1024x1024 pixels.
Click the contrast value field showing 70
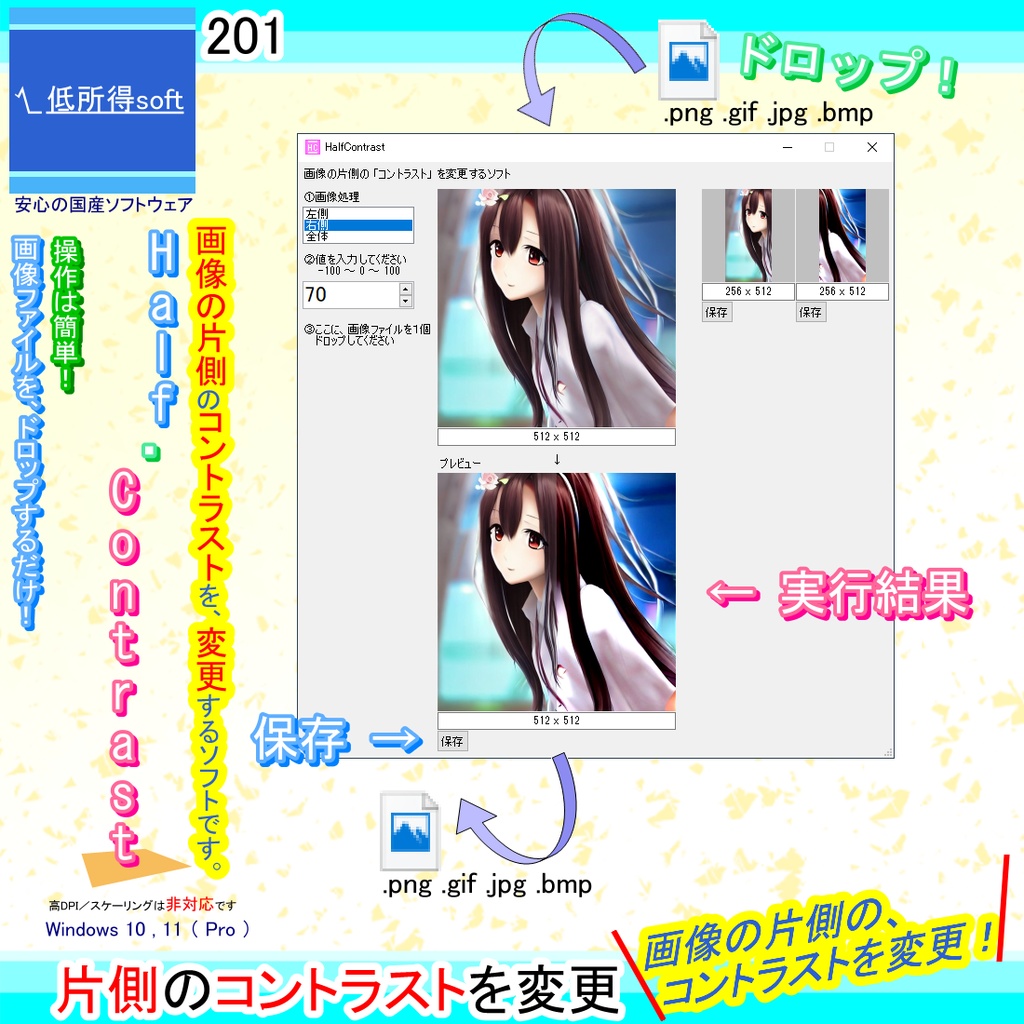coord(351,295)
